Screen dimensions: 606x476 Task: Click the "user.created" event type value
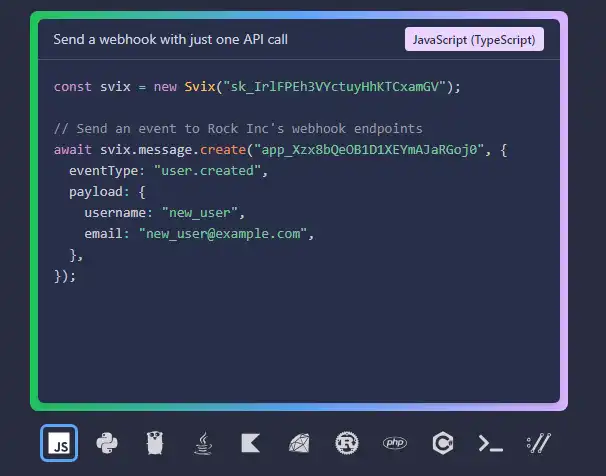(207, 171)
